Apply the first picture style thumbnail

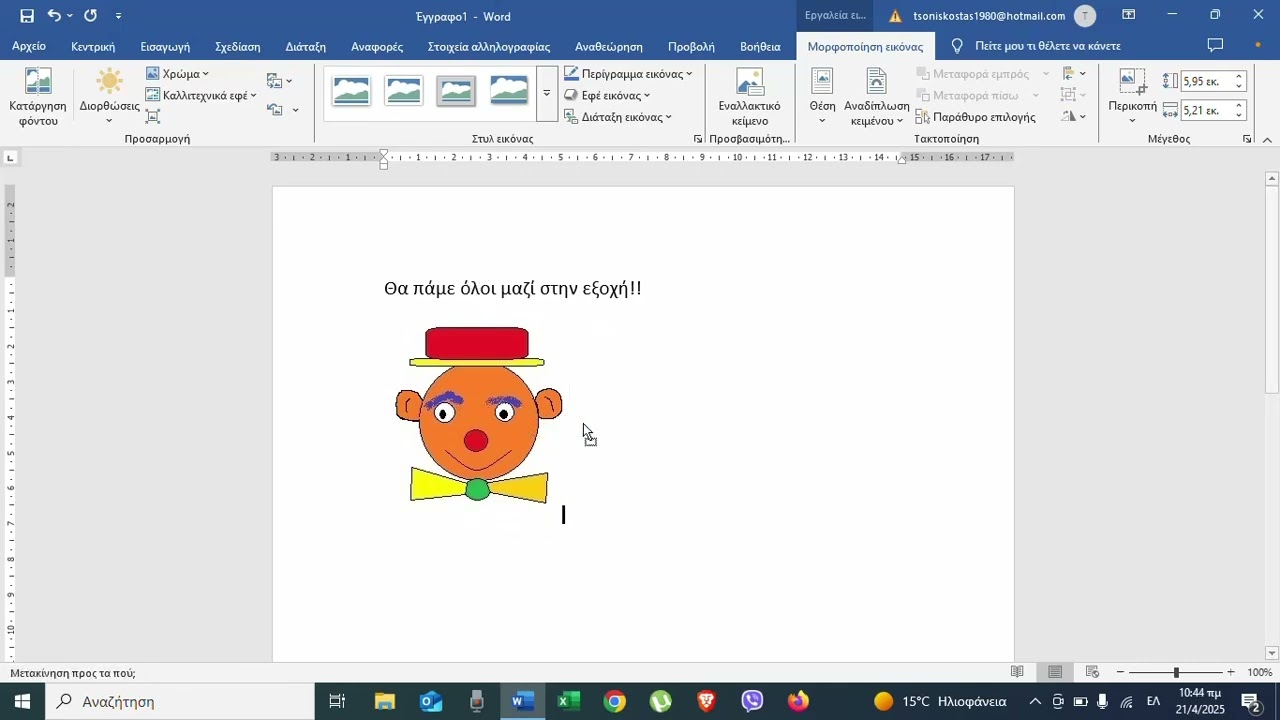click(351, 92)
